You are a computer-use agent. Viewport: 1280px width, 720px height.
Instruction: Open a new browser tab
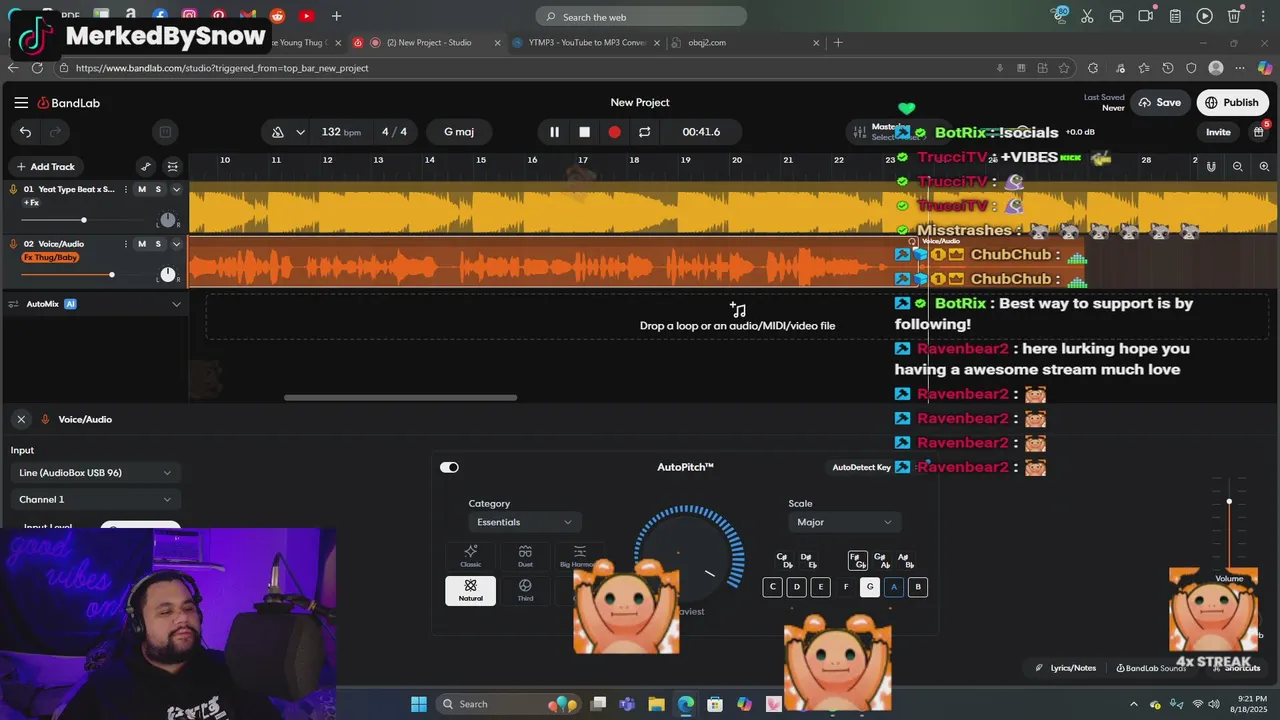[838, 43]
